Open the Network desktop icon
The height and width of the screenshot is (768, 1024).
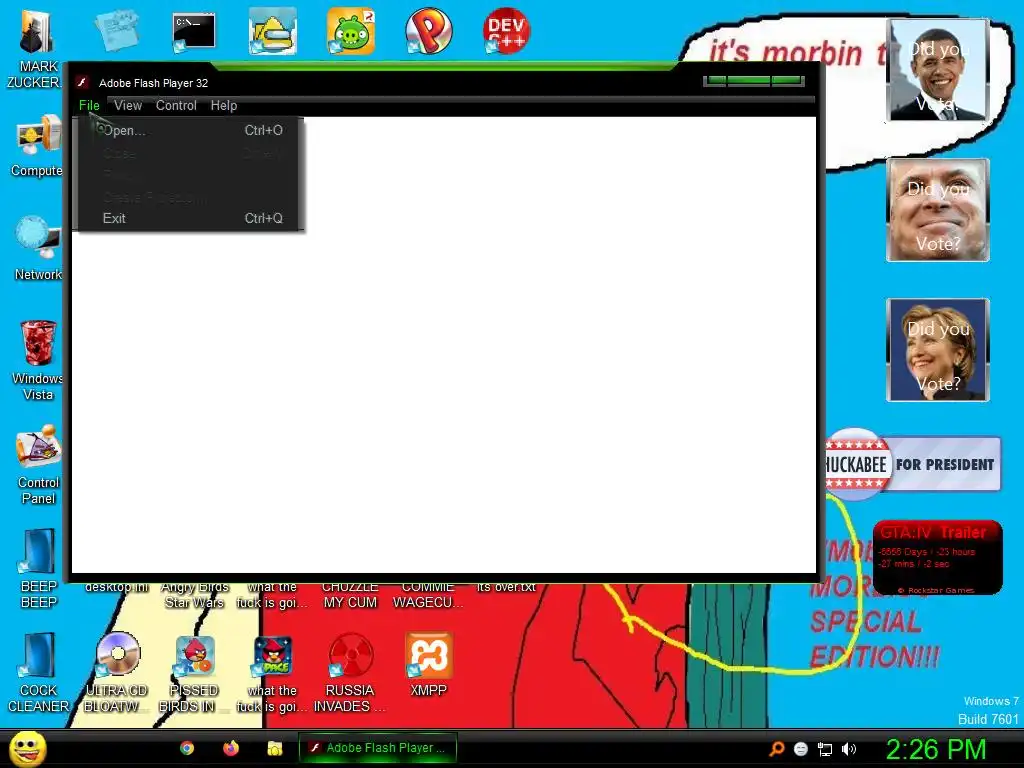click(x=38, y=248)
